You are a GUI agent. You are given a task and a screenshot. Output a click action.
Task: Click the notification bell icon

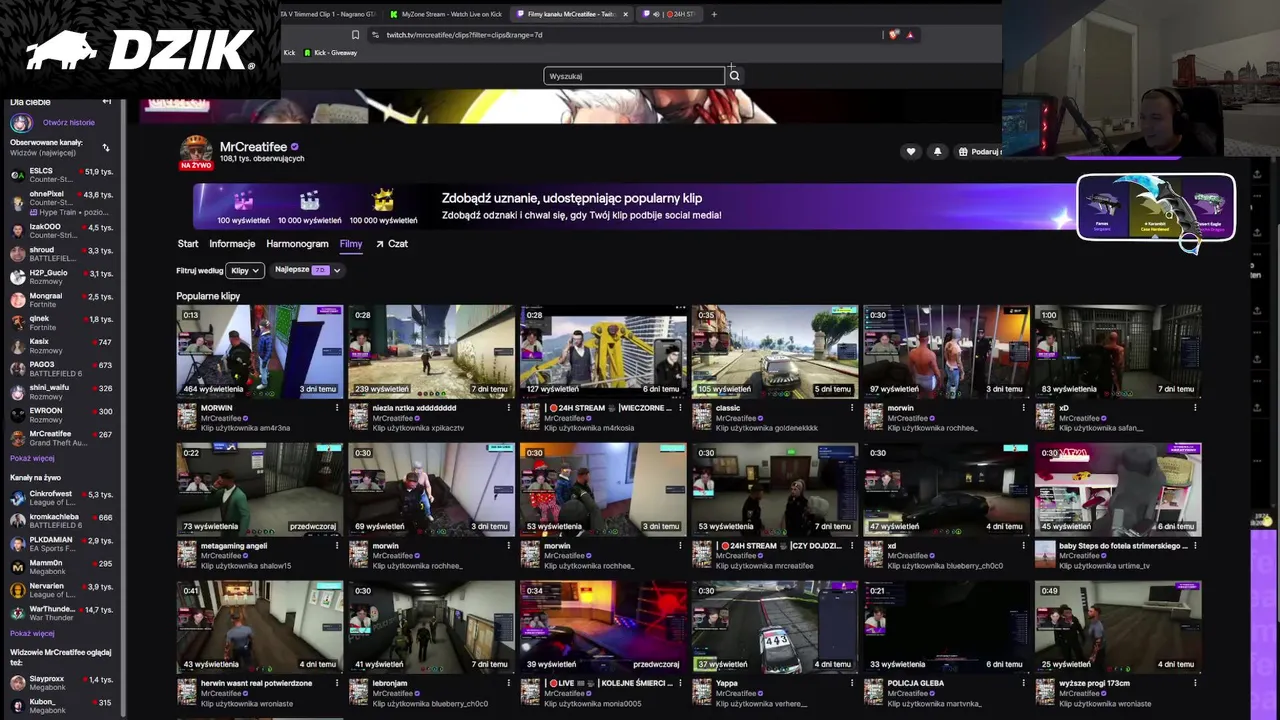click(x=937, y=152)
